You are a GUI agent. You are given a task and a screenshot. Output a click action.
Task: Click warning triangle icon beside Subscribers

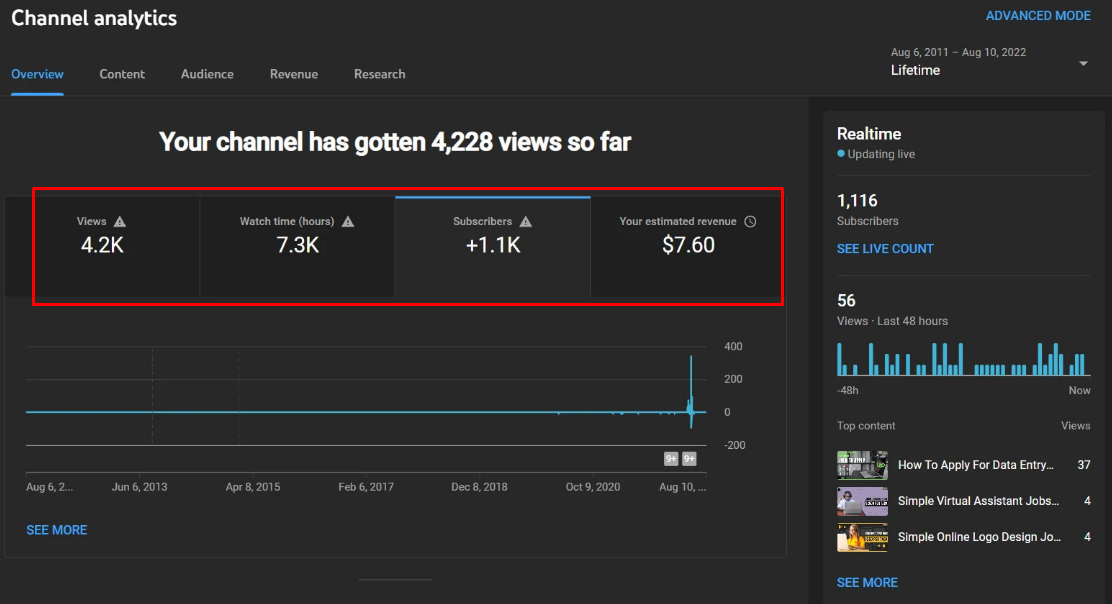click(526, 222)
